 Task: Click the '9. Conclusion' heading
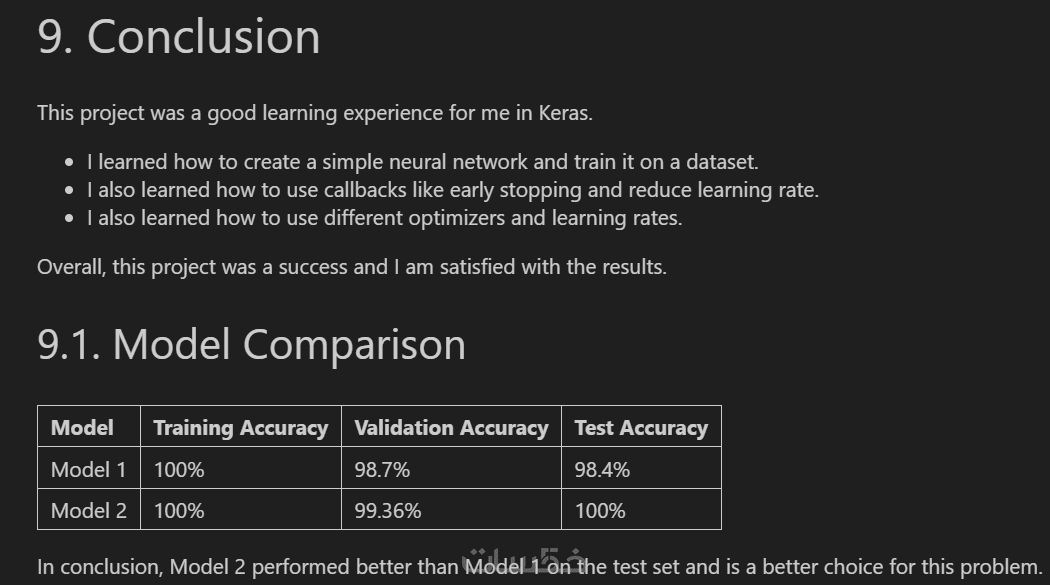pyautogui.click(x=179, y=37)
